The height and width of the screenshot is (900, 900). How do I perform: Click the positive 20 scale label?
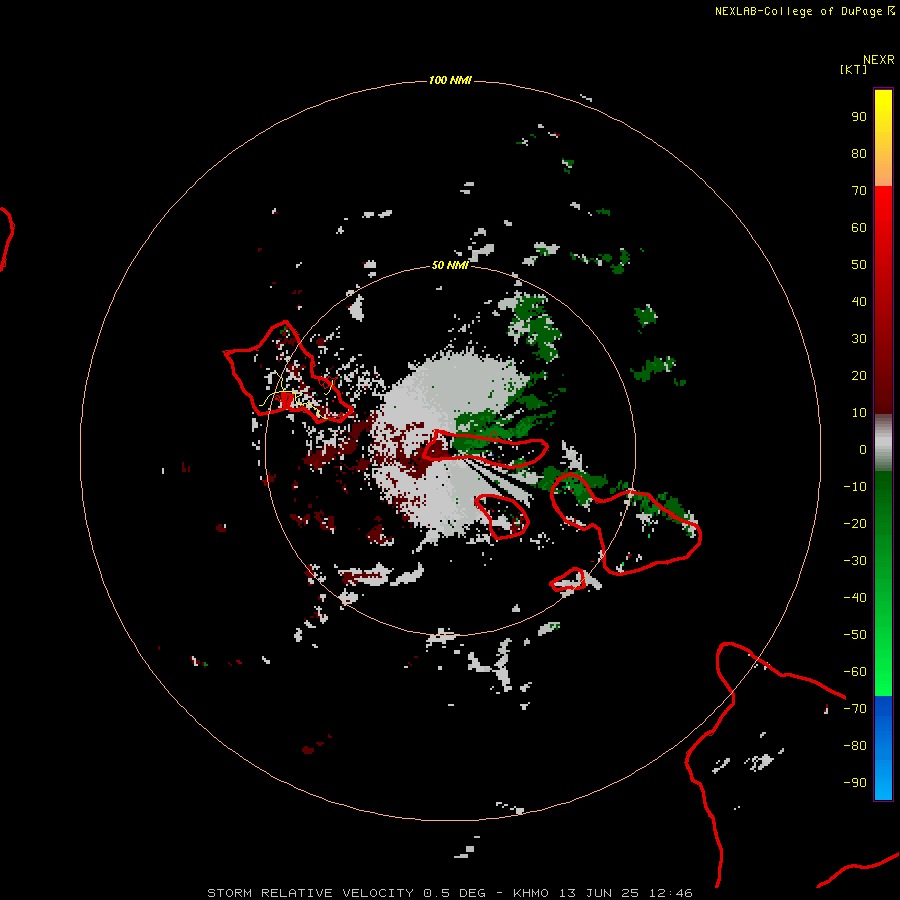pos(859,375)
